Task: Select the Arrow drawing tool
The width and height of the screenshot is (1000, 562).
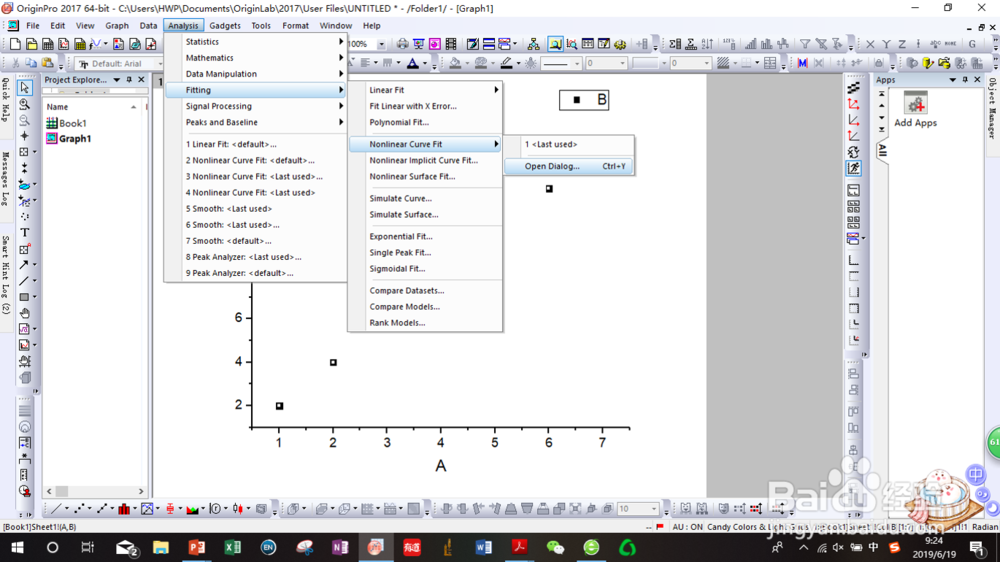Action: coord(24,265)
